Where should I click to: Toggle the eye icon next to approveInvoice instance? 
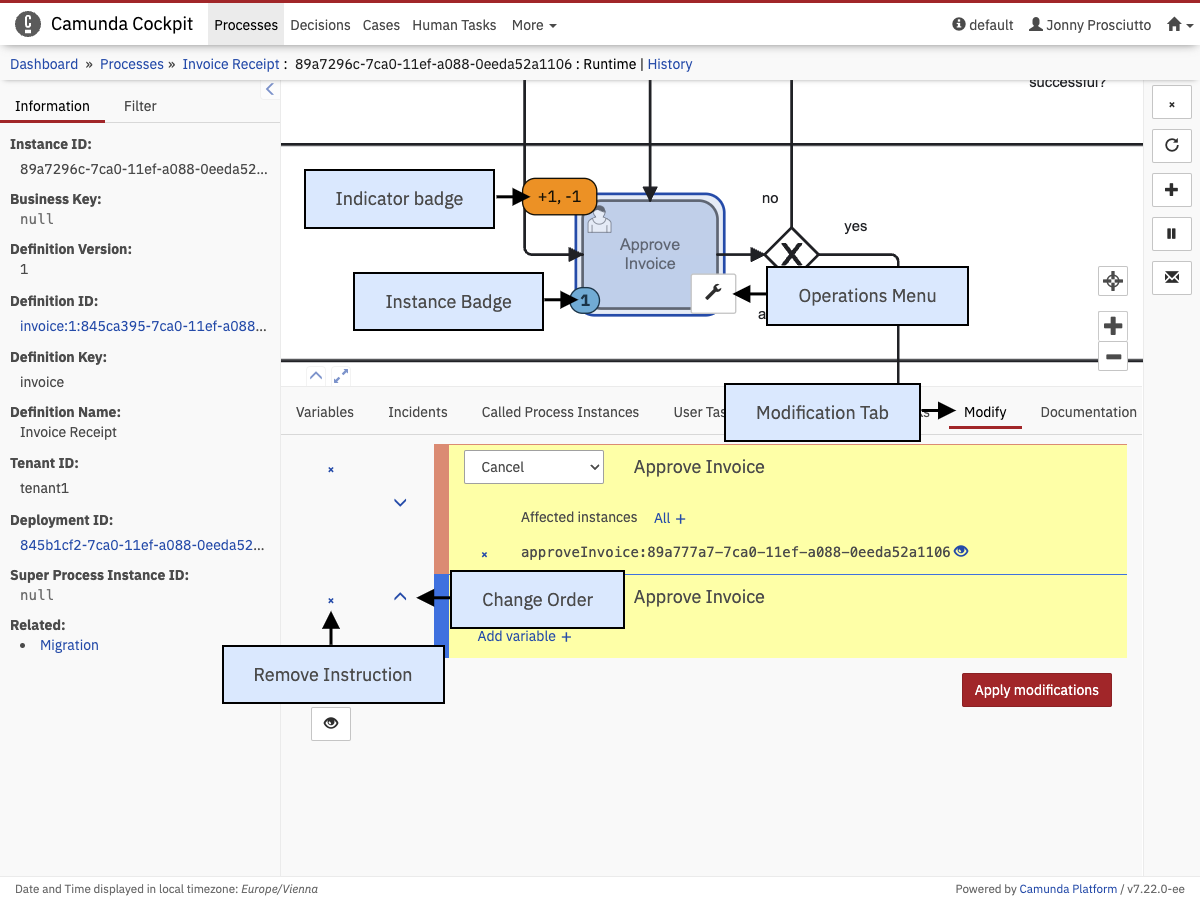(x=961, y=551)
